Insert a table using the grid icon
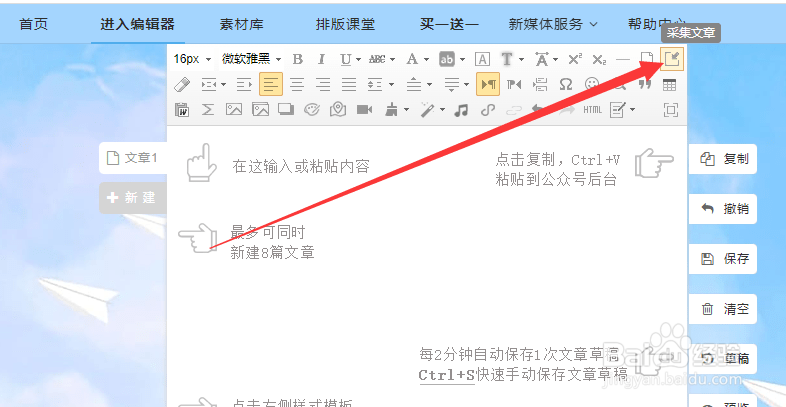The image size is (786, 407). click(670, 84)
